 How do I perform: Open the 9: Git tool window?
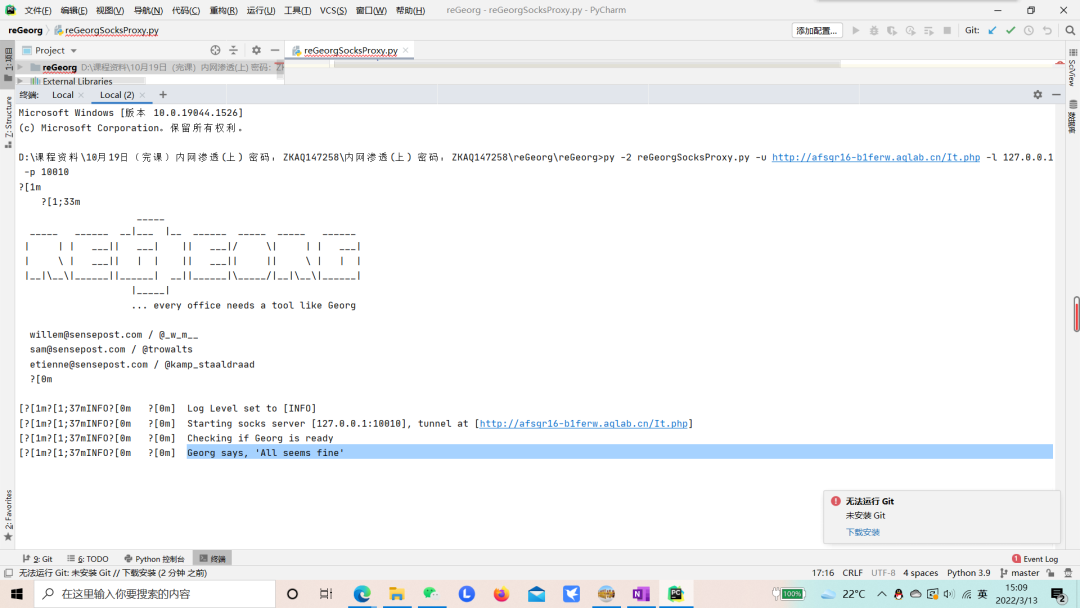[38, 558]
